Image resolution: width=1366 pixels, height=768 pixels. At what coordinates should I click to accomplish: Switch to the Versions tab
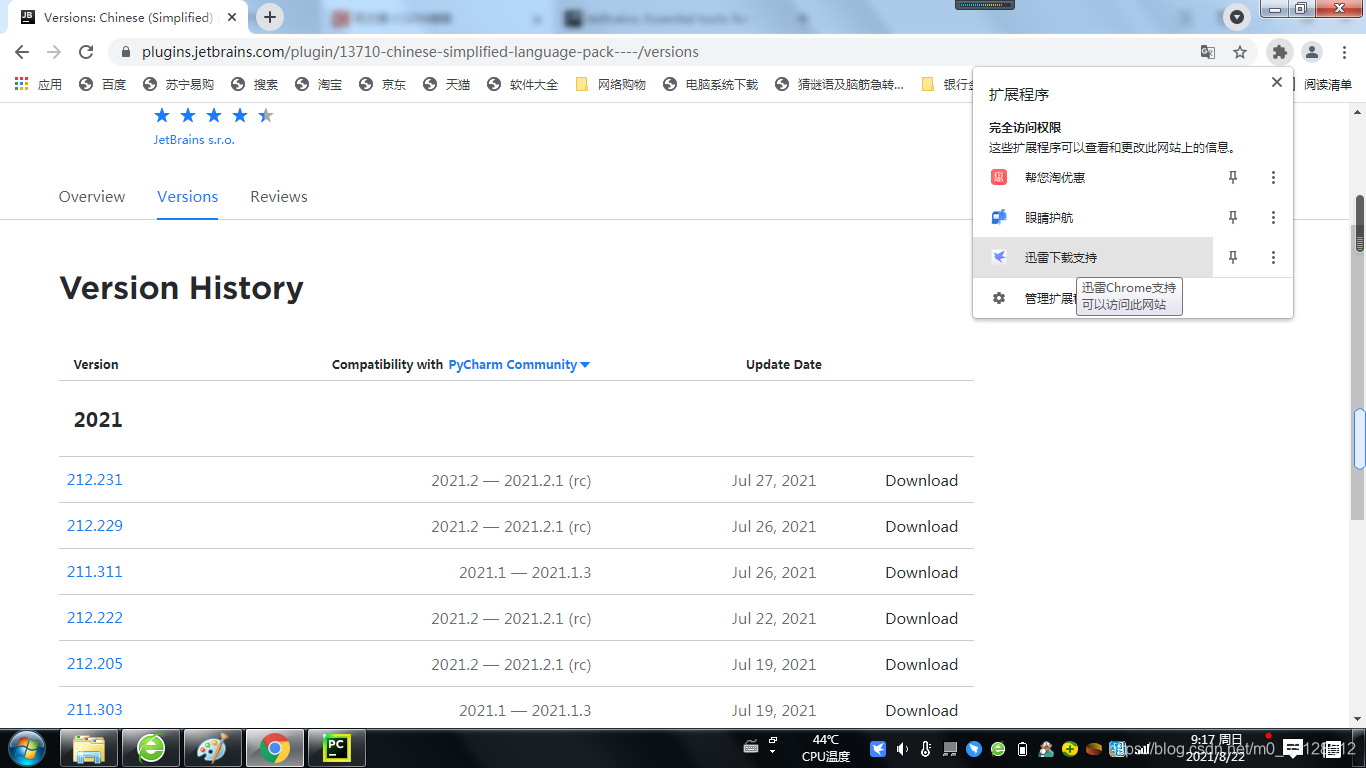tap(188, 197)
